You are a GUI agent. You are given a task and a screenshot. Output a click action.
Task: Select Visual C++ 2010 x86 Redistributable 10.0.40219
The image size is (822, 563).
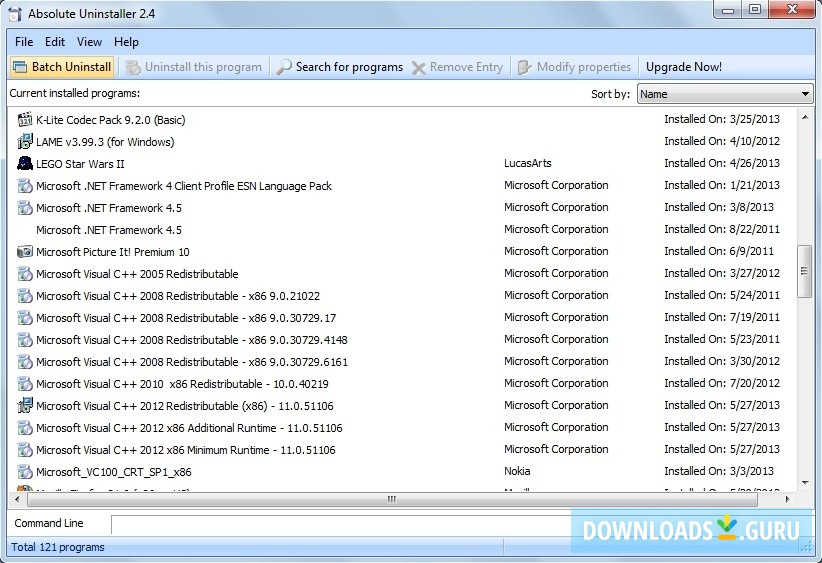coord(403,384)
